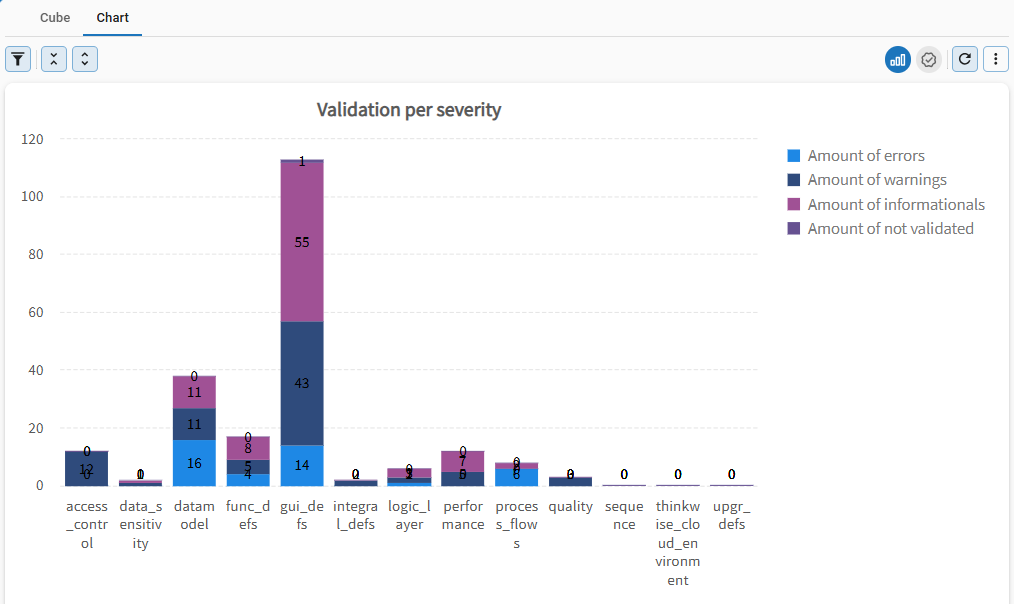Click the sequence axis label
This screenshot has width=1014, height=604.
coord(624,515)
